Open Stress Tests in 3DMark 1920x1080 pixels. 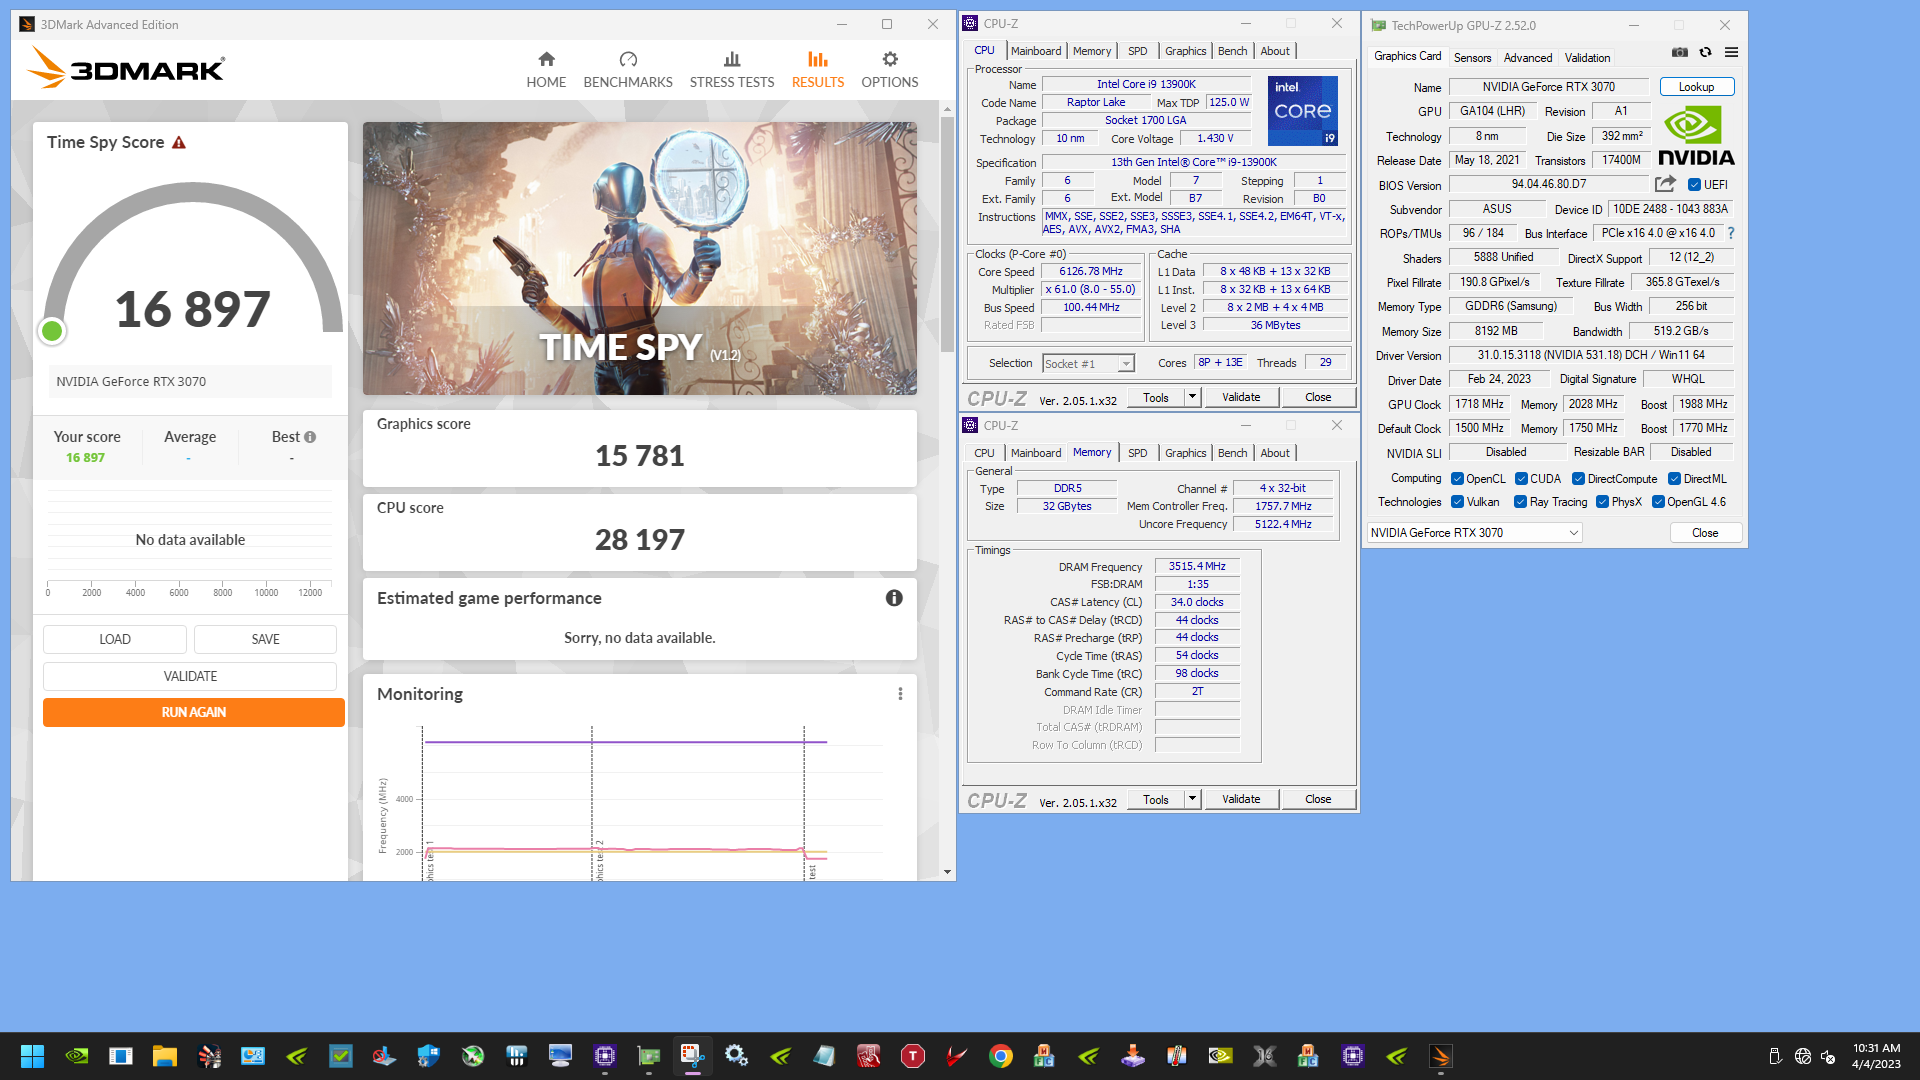click(732, 70)
